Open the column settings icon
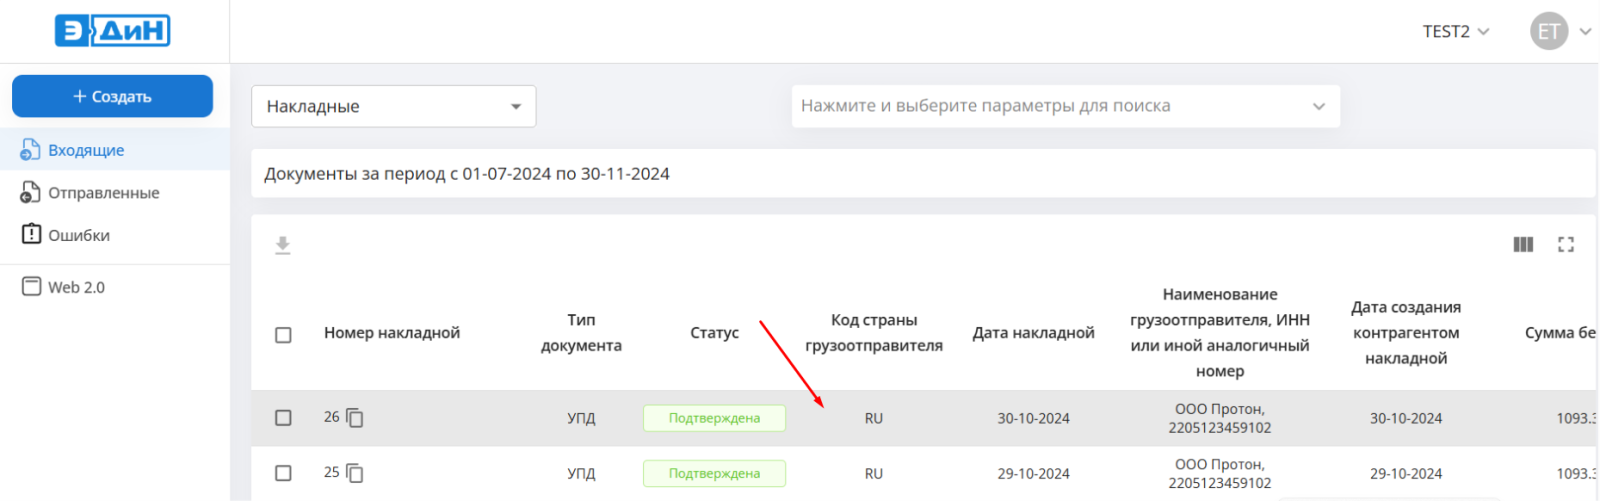Screen dimensions: 1600x501 (x=1523, y=244)
